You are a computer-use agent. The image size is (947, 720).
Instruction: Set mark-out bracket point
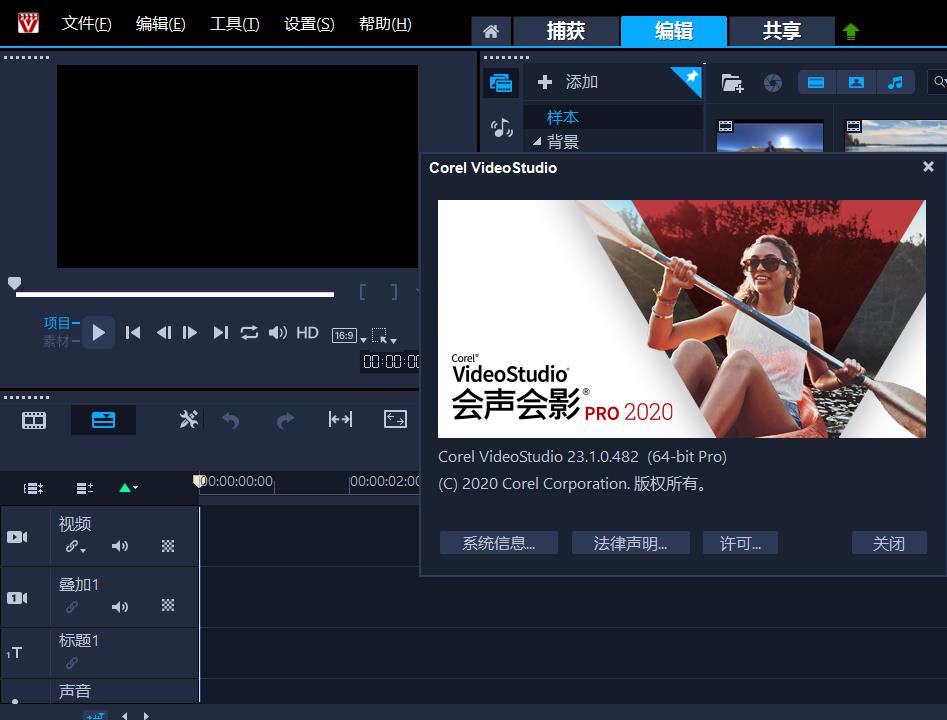click(x=394, y=292)
